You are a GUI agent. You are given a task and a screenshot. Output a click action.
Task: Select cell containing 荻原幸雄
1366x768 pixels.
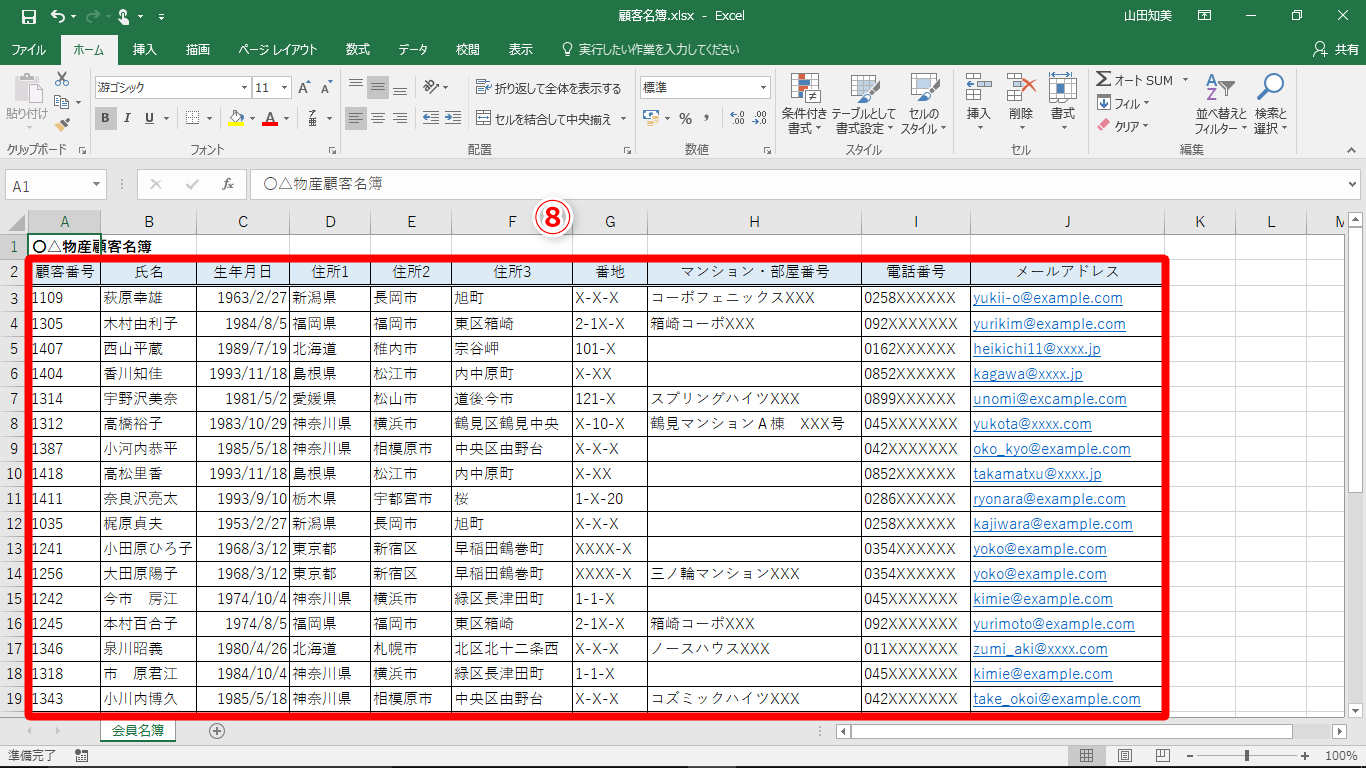click(148, 298)
